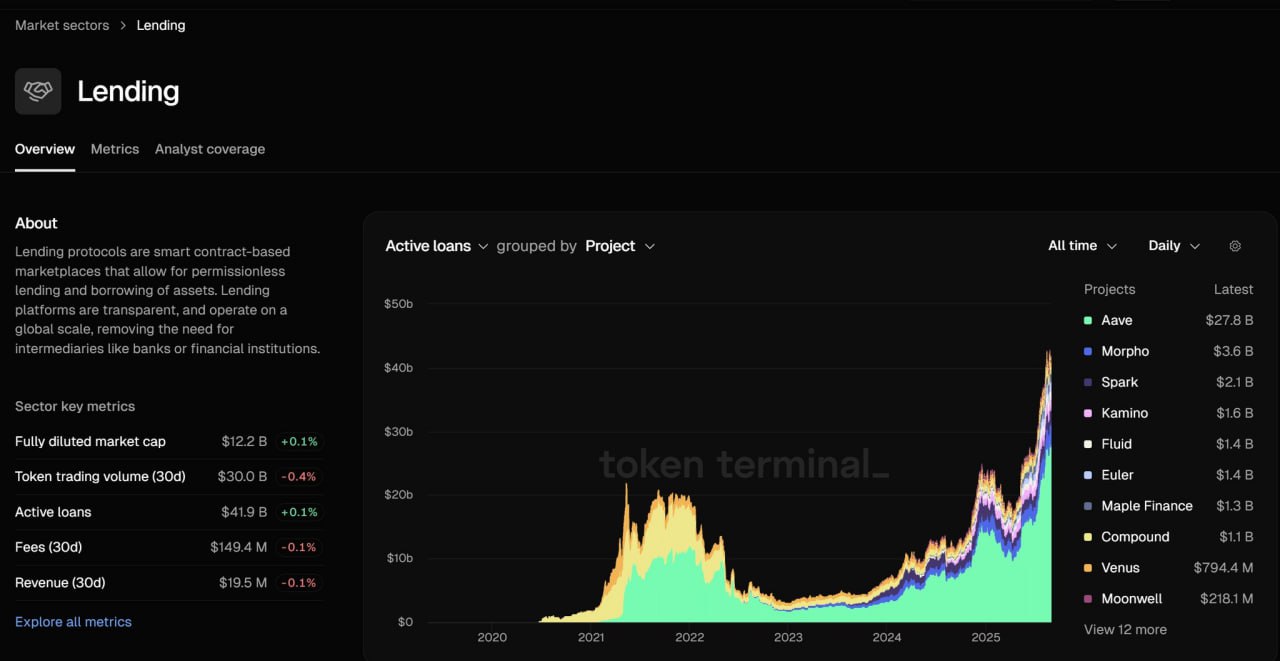
Task: Open the All time range dropdown
Action: pyautogui.click(x=1083, y=246)
